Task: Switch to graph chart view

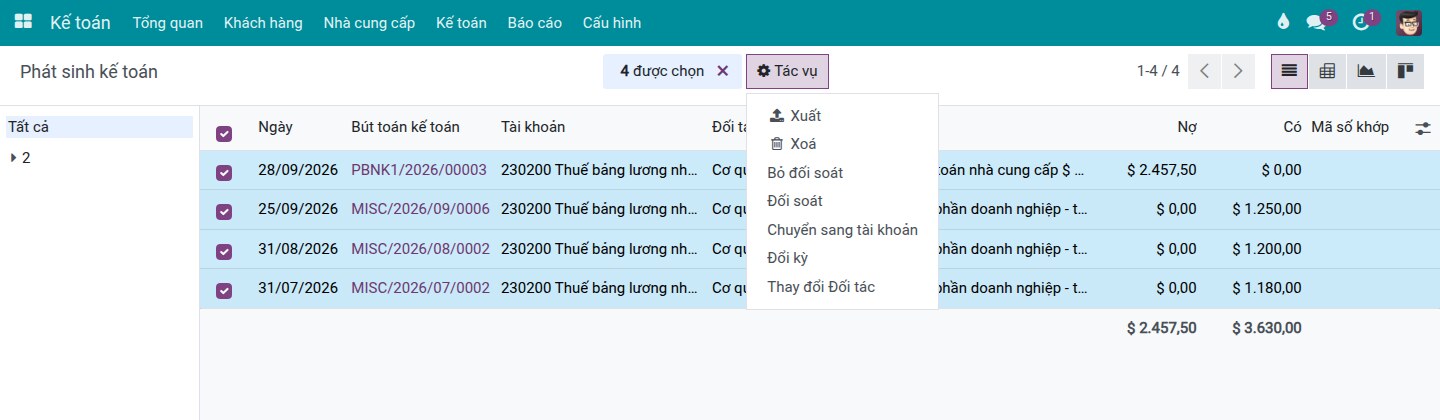Action: [x=1365, y=71]
